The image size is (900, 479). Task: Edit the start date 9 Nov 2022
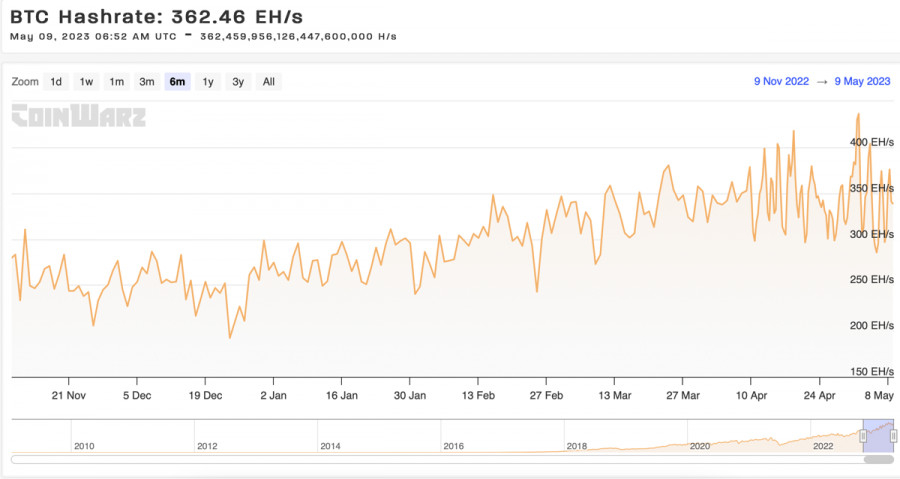pyautogui.click(x=781, y=81)
